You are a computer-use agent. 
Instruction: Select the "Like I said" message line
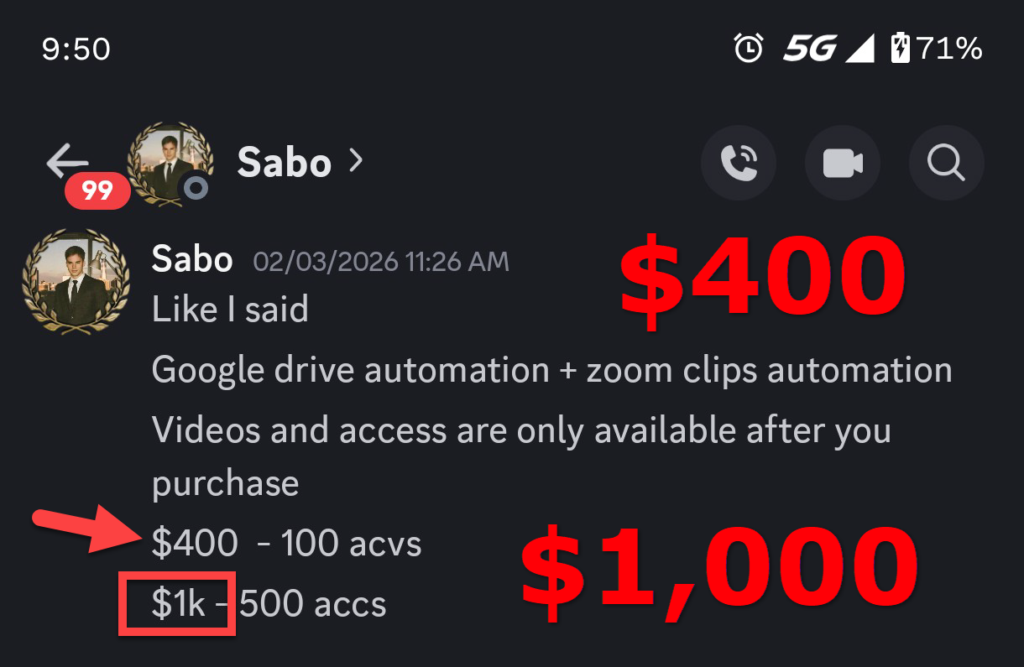tap(230, 310)
